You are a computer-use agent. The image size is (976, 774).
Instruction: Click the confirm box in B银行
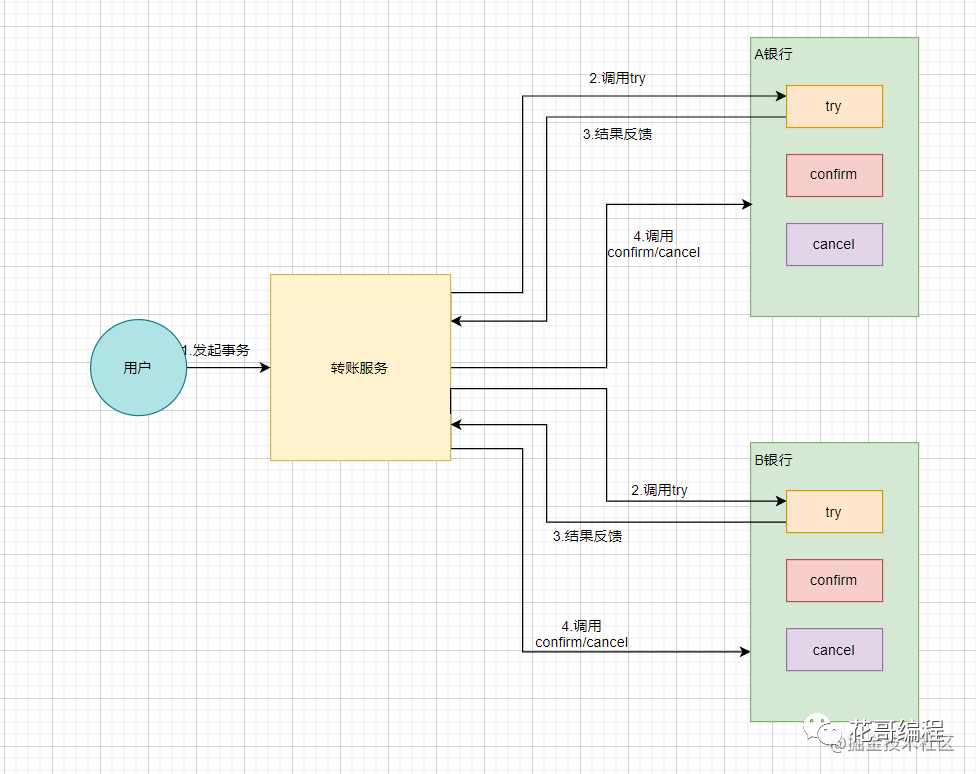[834, 580]
